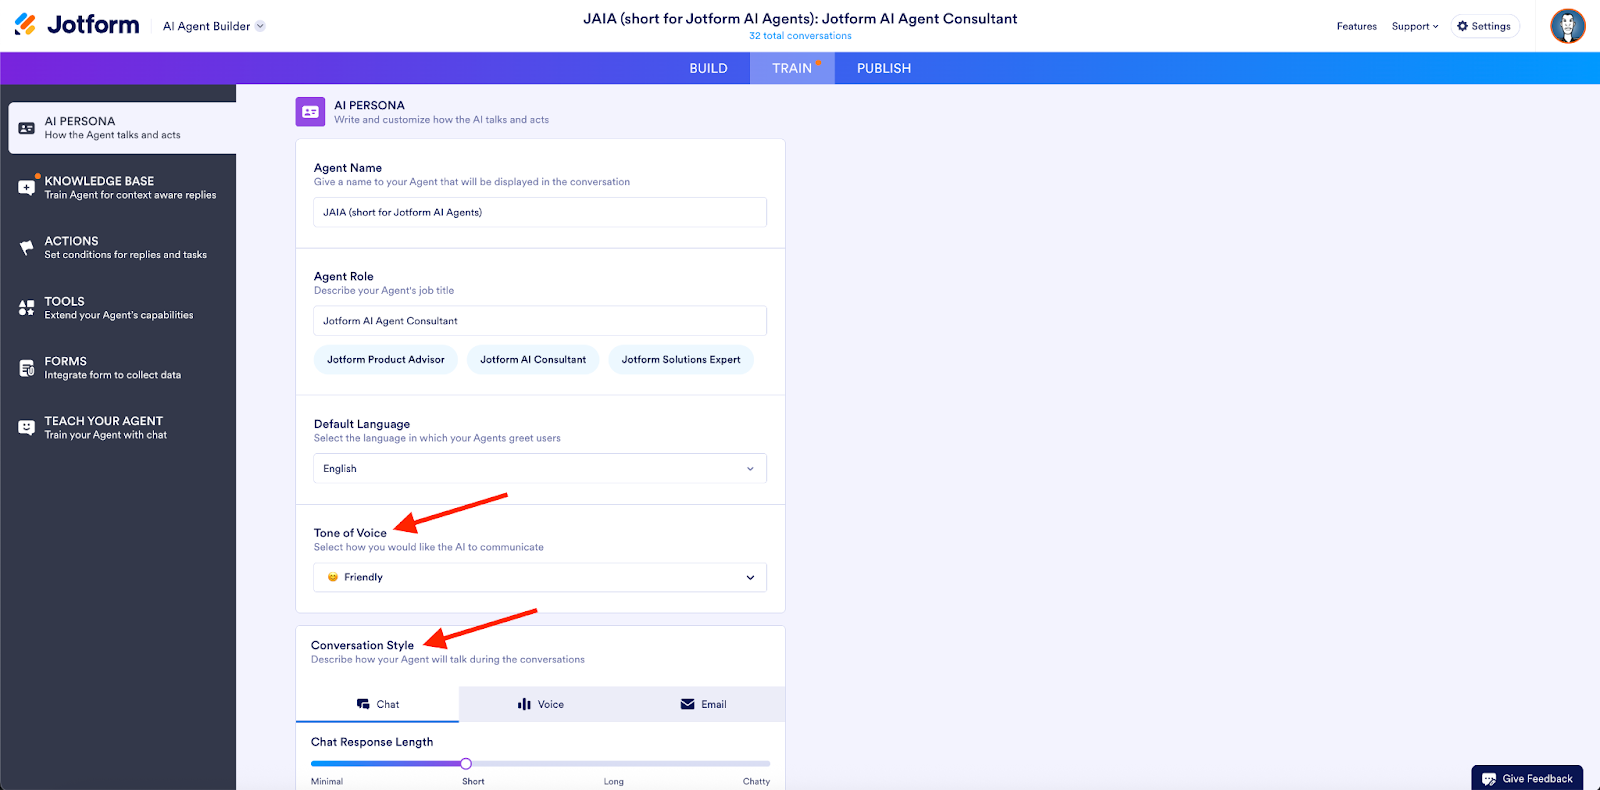1600x790 pixels.
Task: Select the Forms document icon
Action: point(27,368)
